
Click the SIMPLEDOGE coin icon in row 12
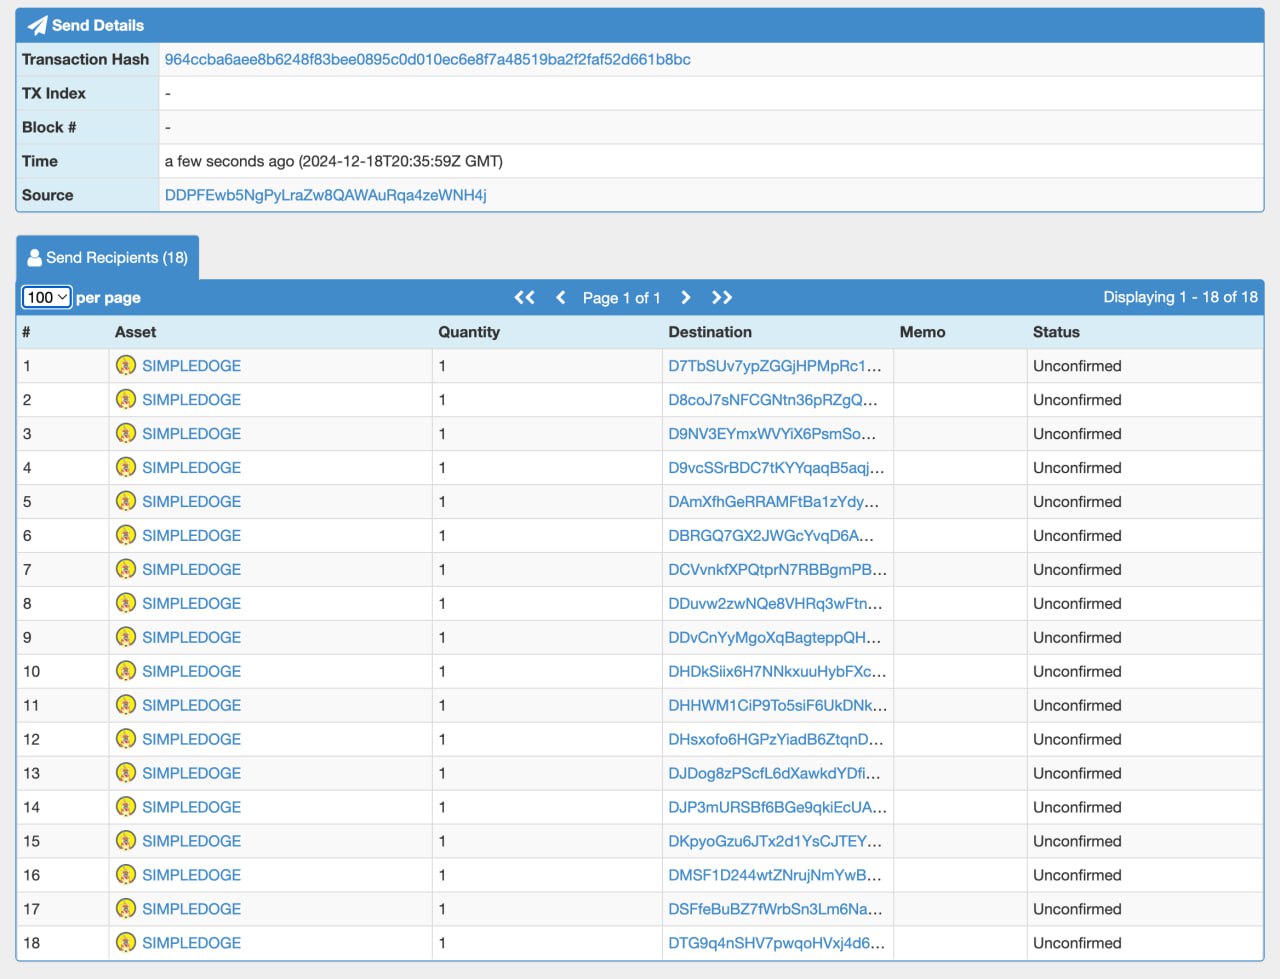click(x=126, y=740)
